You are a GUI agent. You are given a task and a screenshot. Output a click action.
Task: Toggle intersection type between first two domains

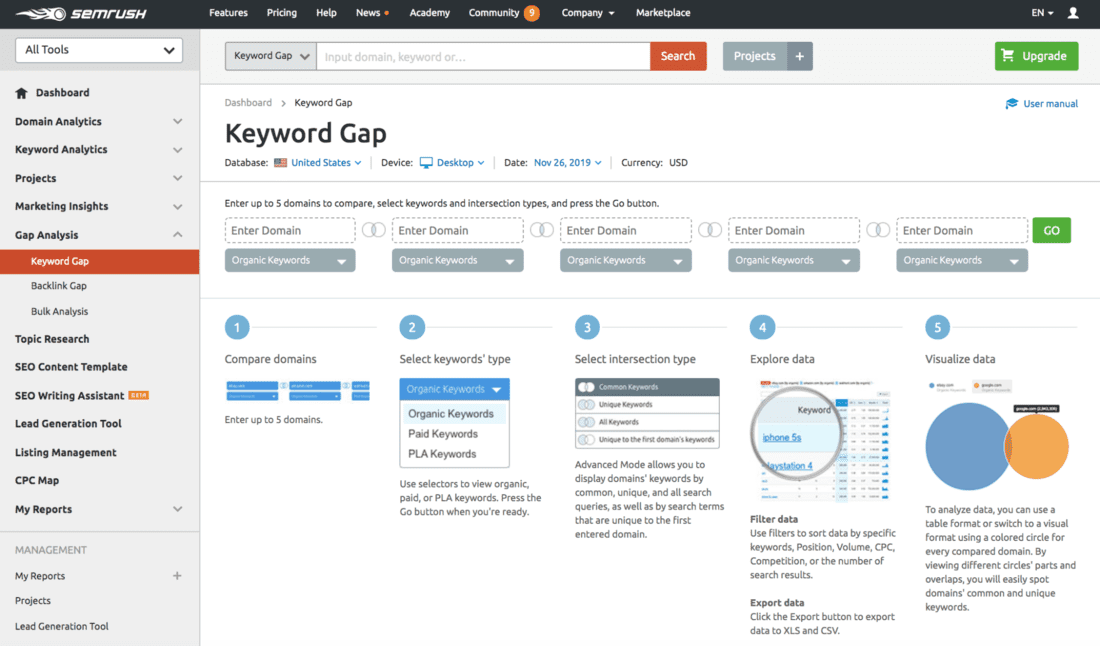(373, 229)
